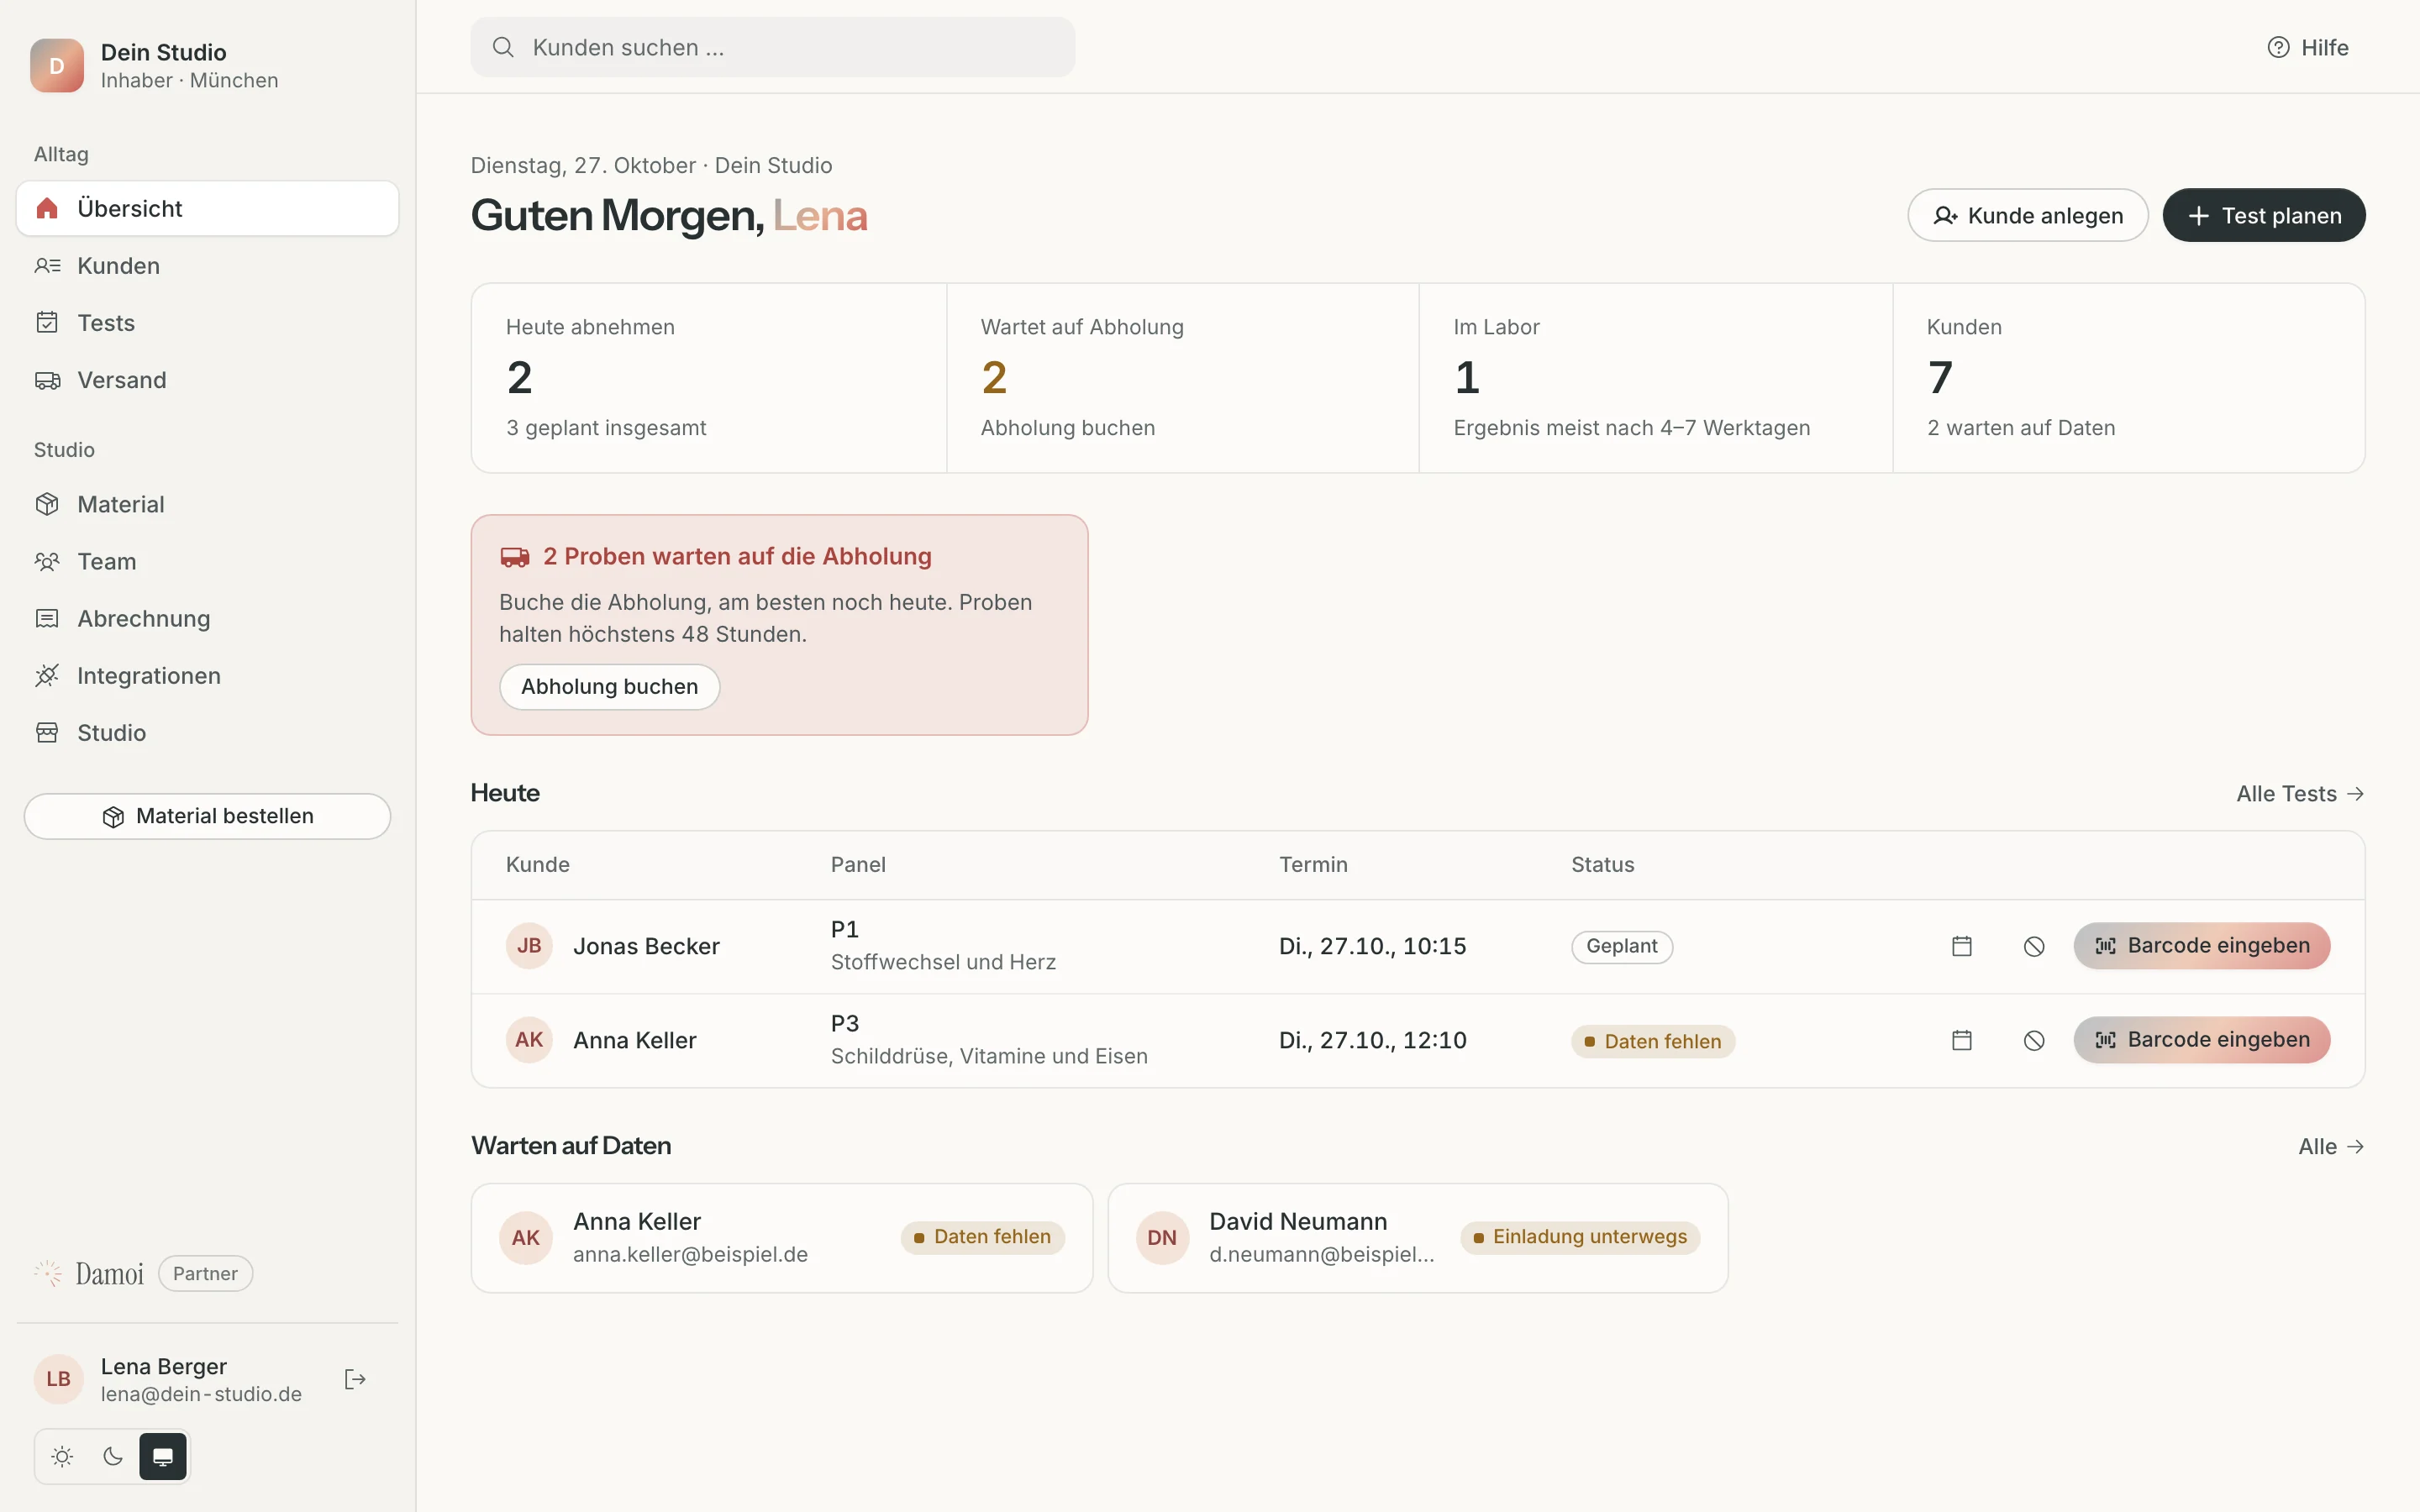Screen dimensions: 2420x1512
Task: Click the Geplant status badge
Action: tap(1622, 946)
